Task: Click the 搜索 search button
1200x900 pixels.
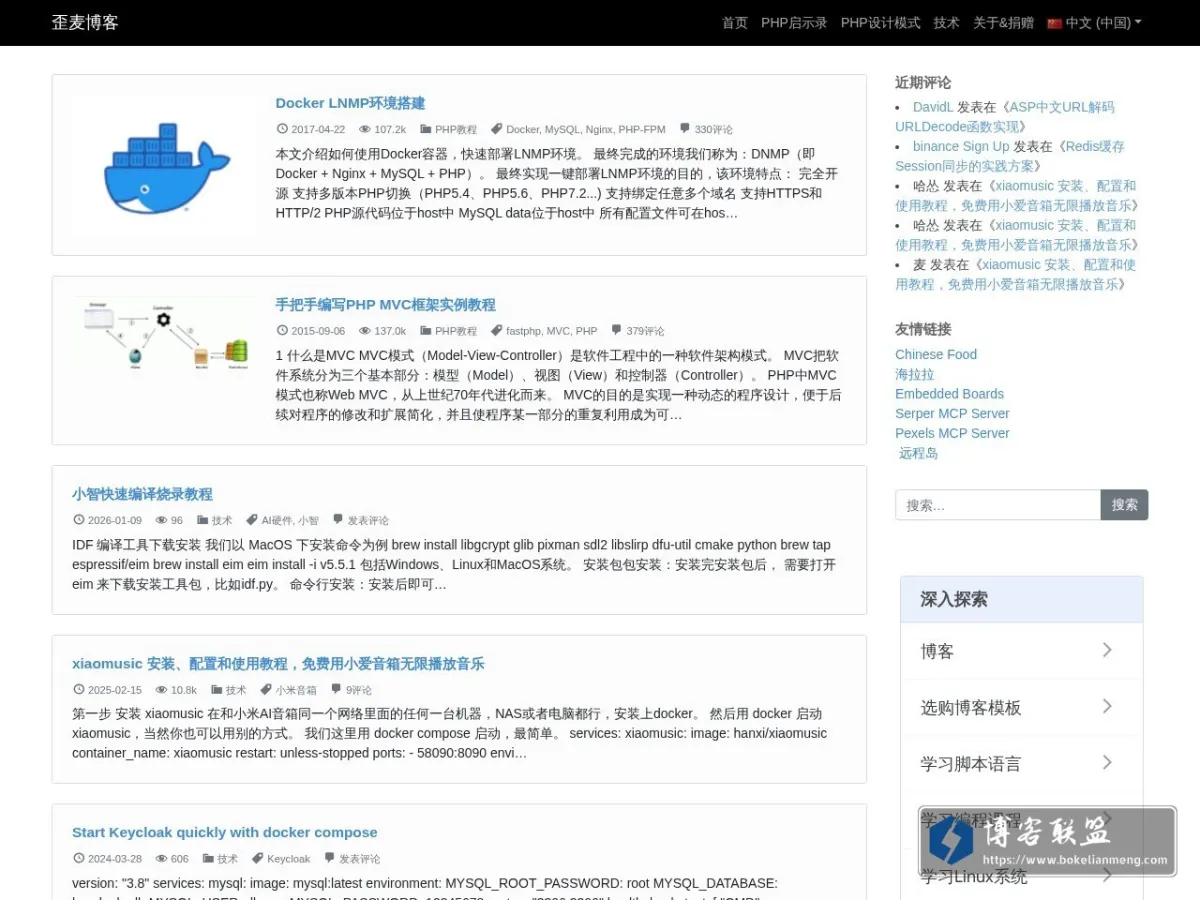Action: [1124, 505]
